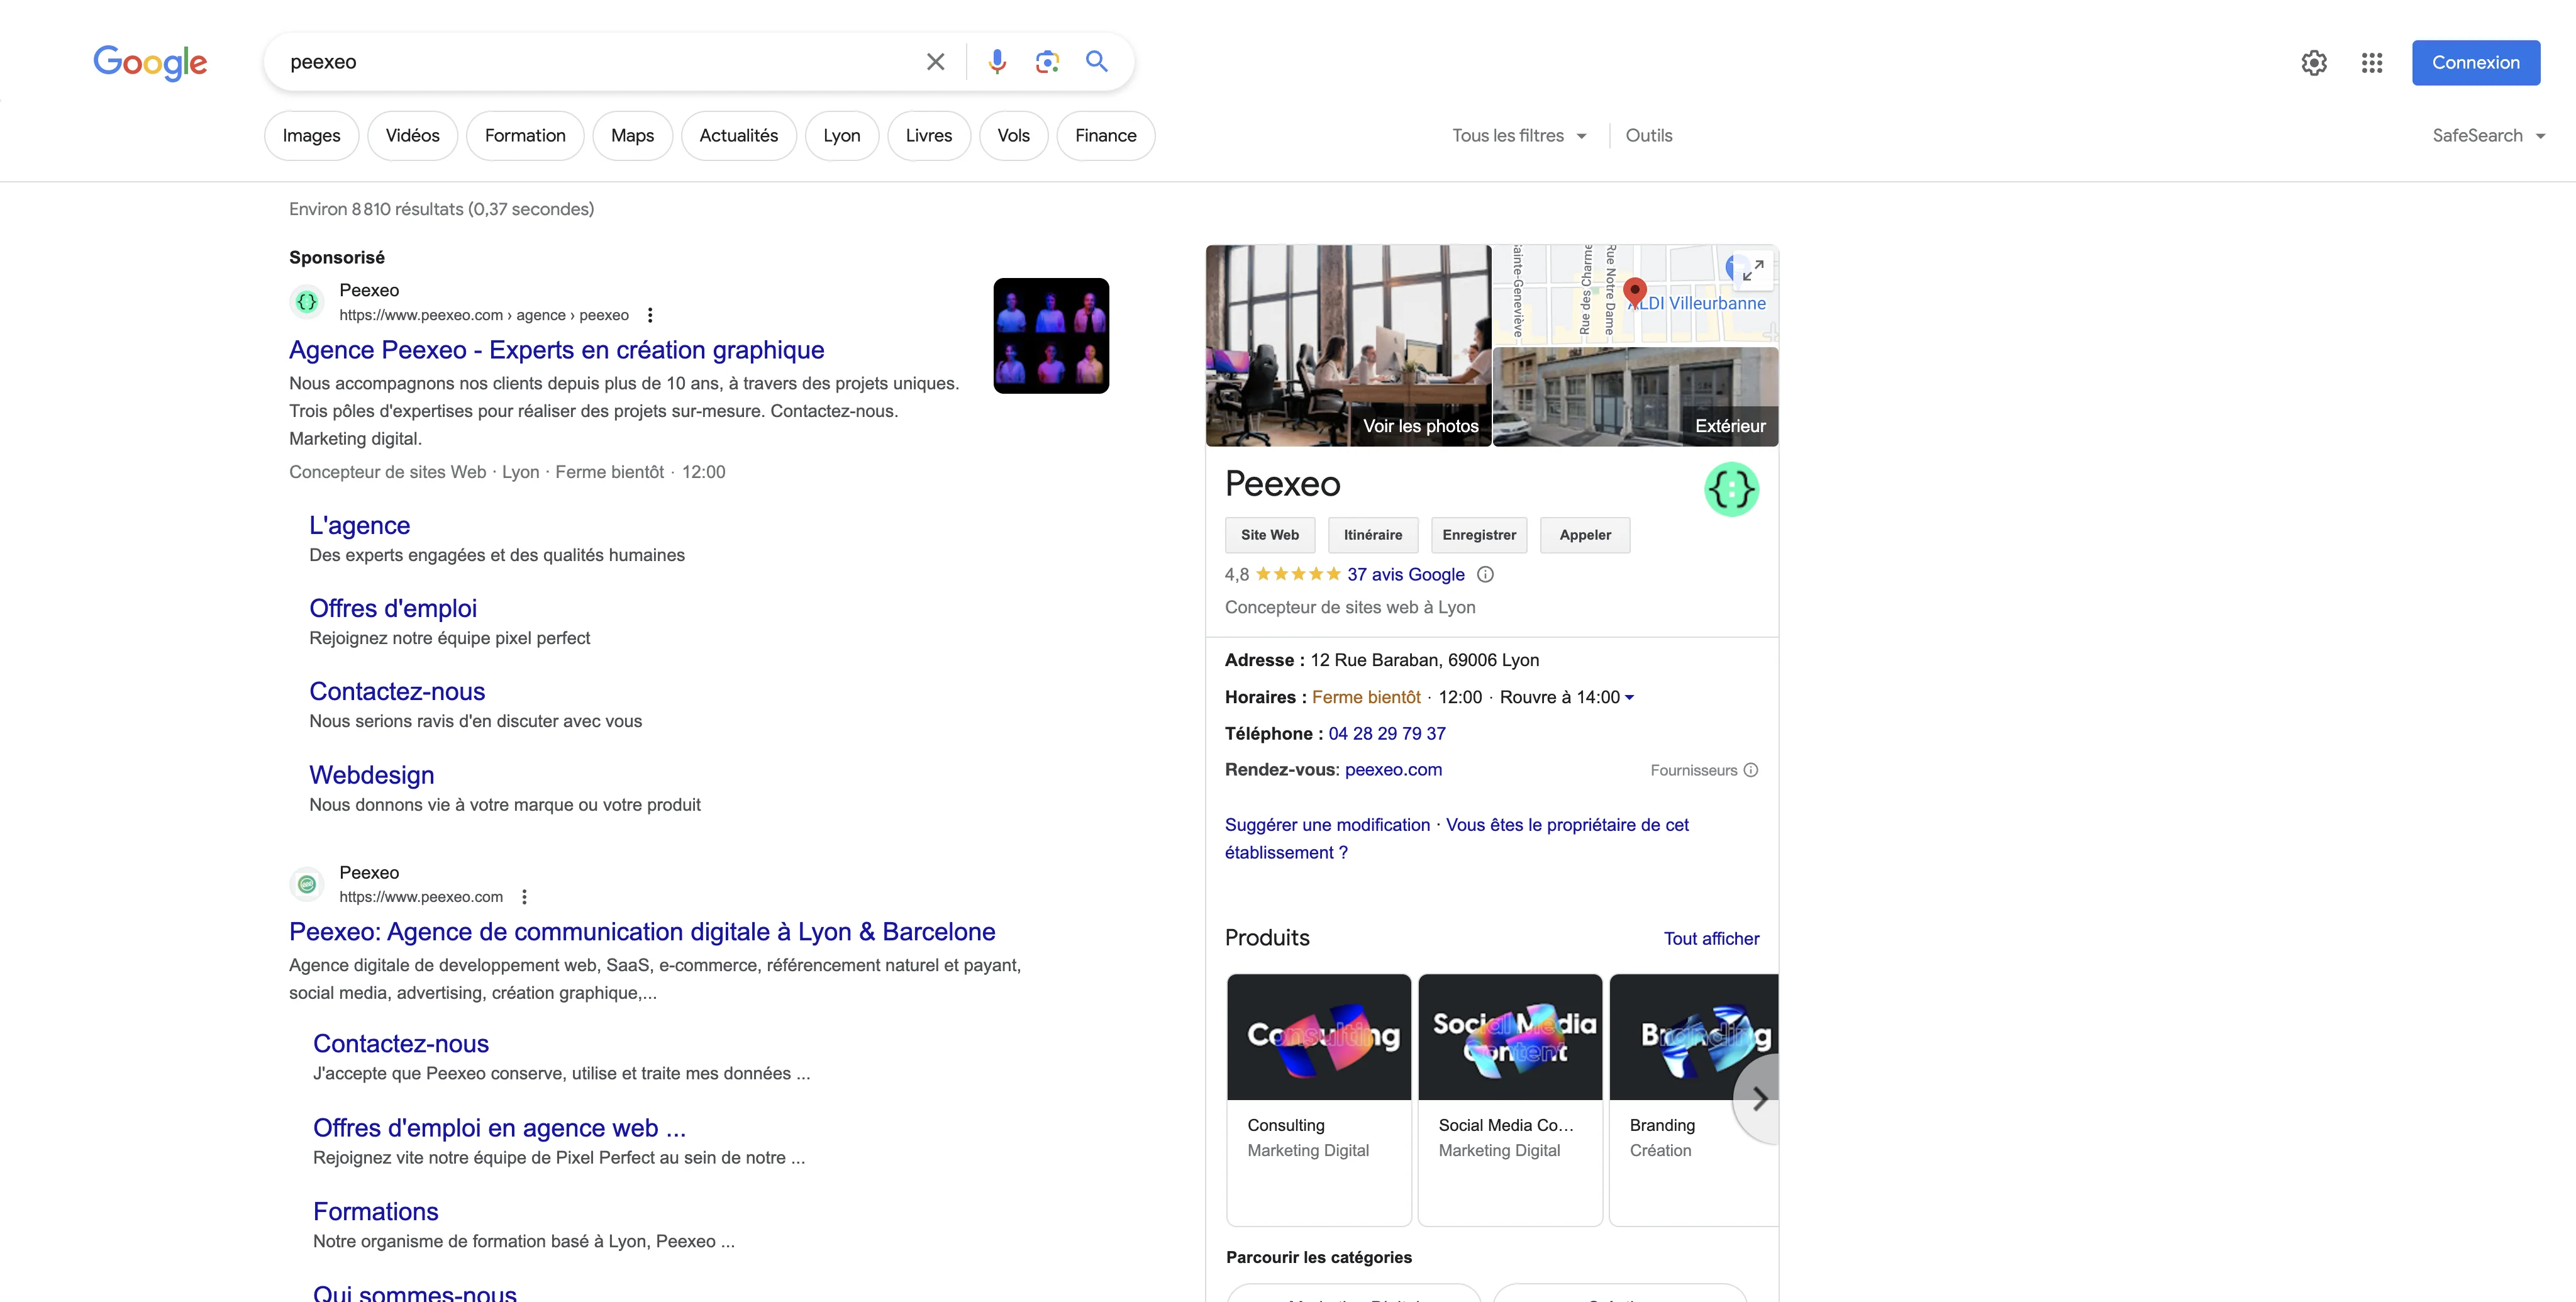
Task: Select the Lyon filter chip
Action: tap(842, 136)
